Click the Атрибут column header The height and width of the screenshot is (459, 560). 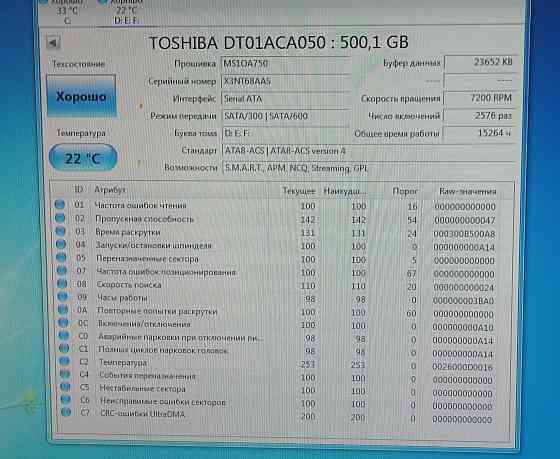110,190
